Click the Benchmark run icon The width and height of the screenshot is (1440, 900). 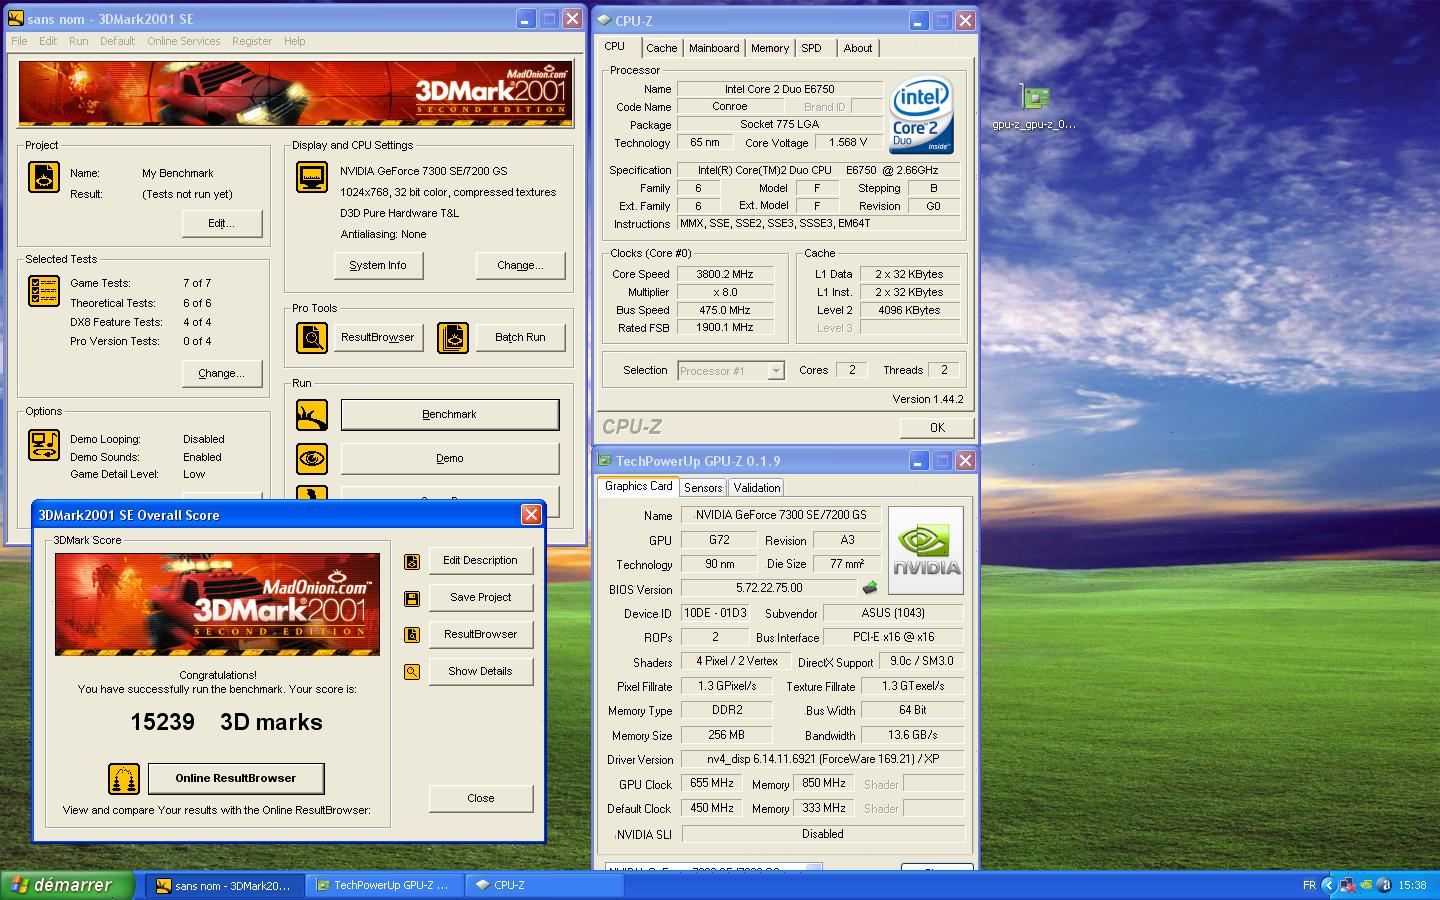[312, 415]
